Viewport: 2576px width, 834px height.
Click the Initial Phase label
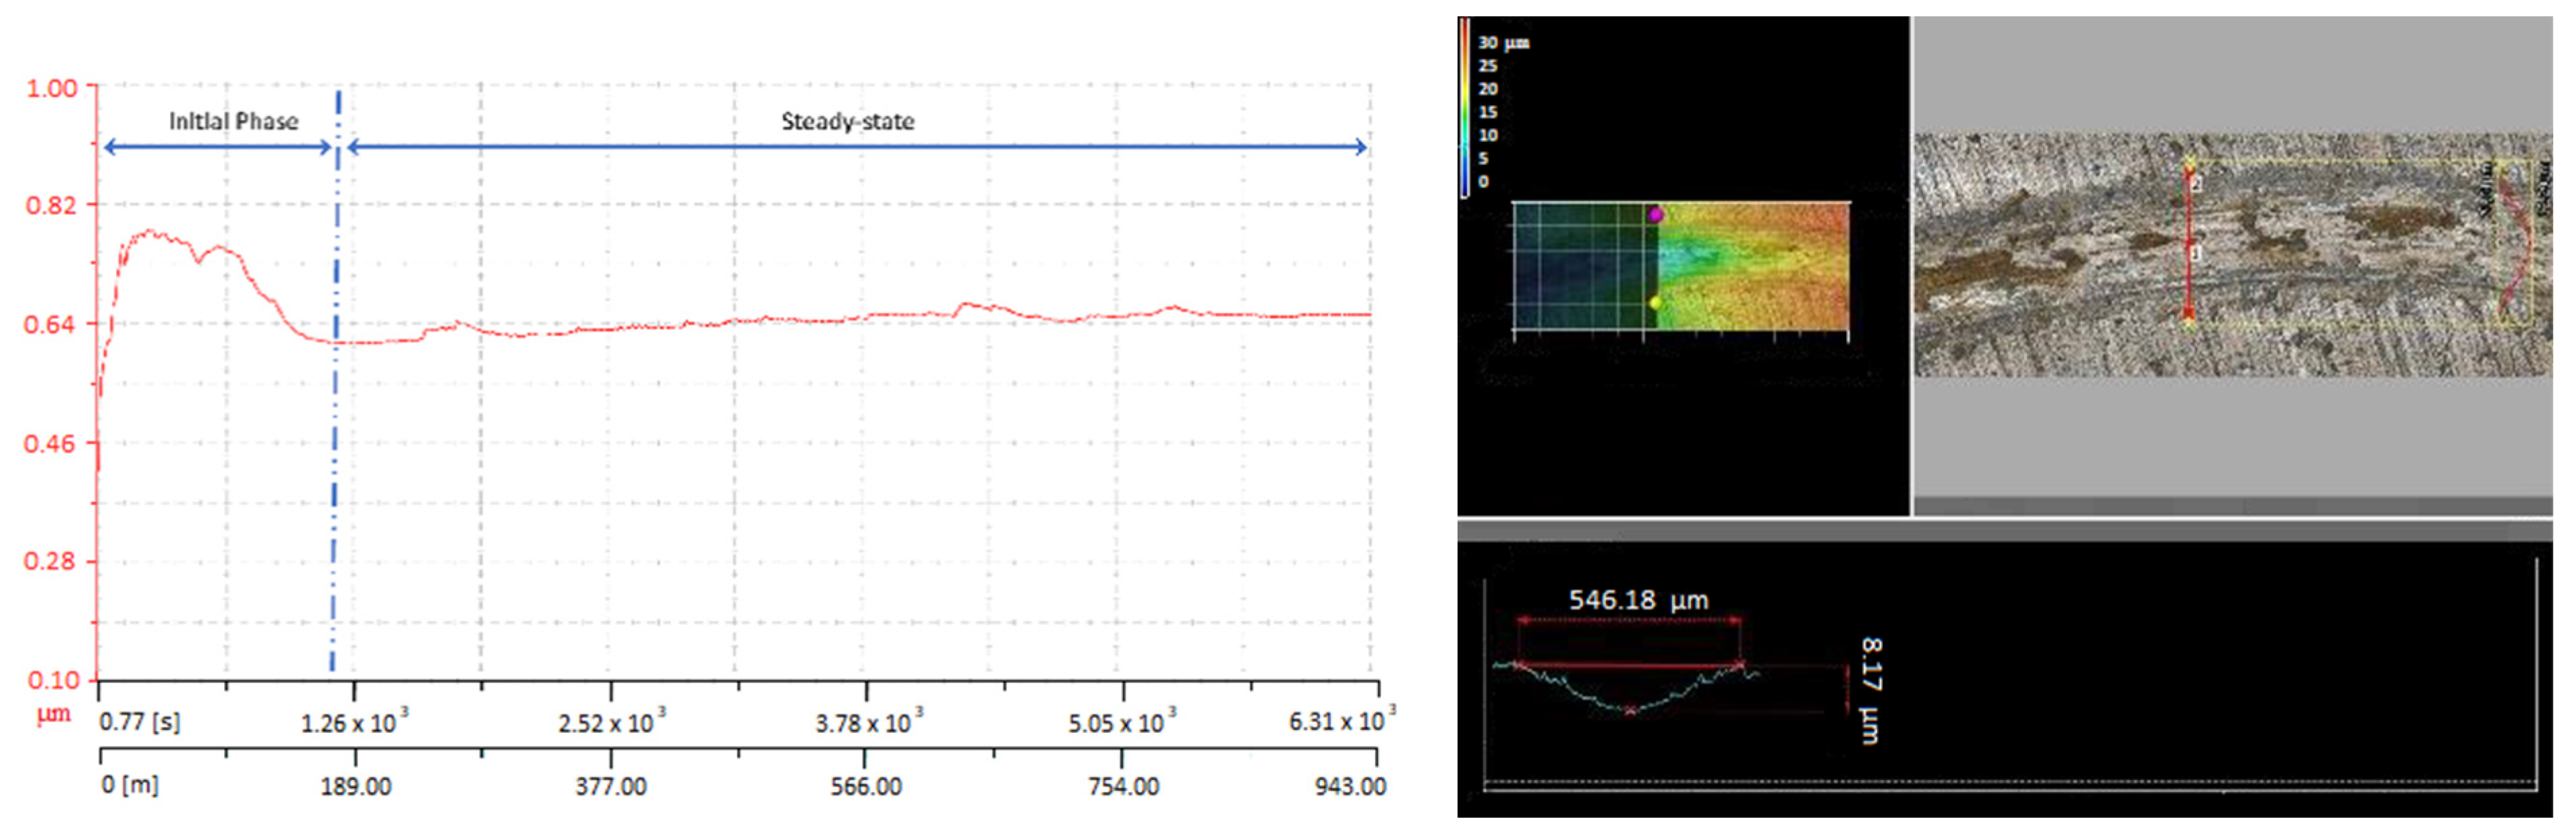233,122
